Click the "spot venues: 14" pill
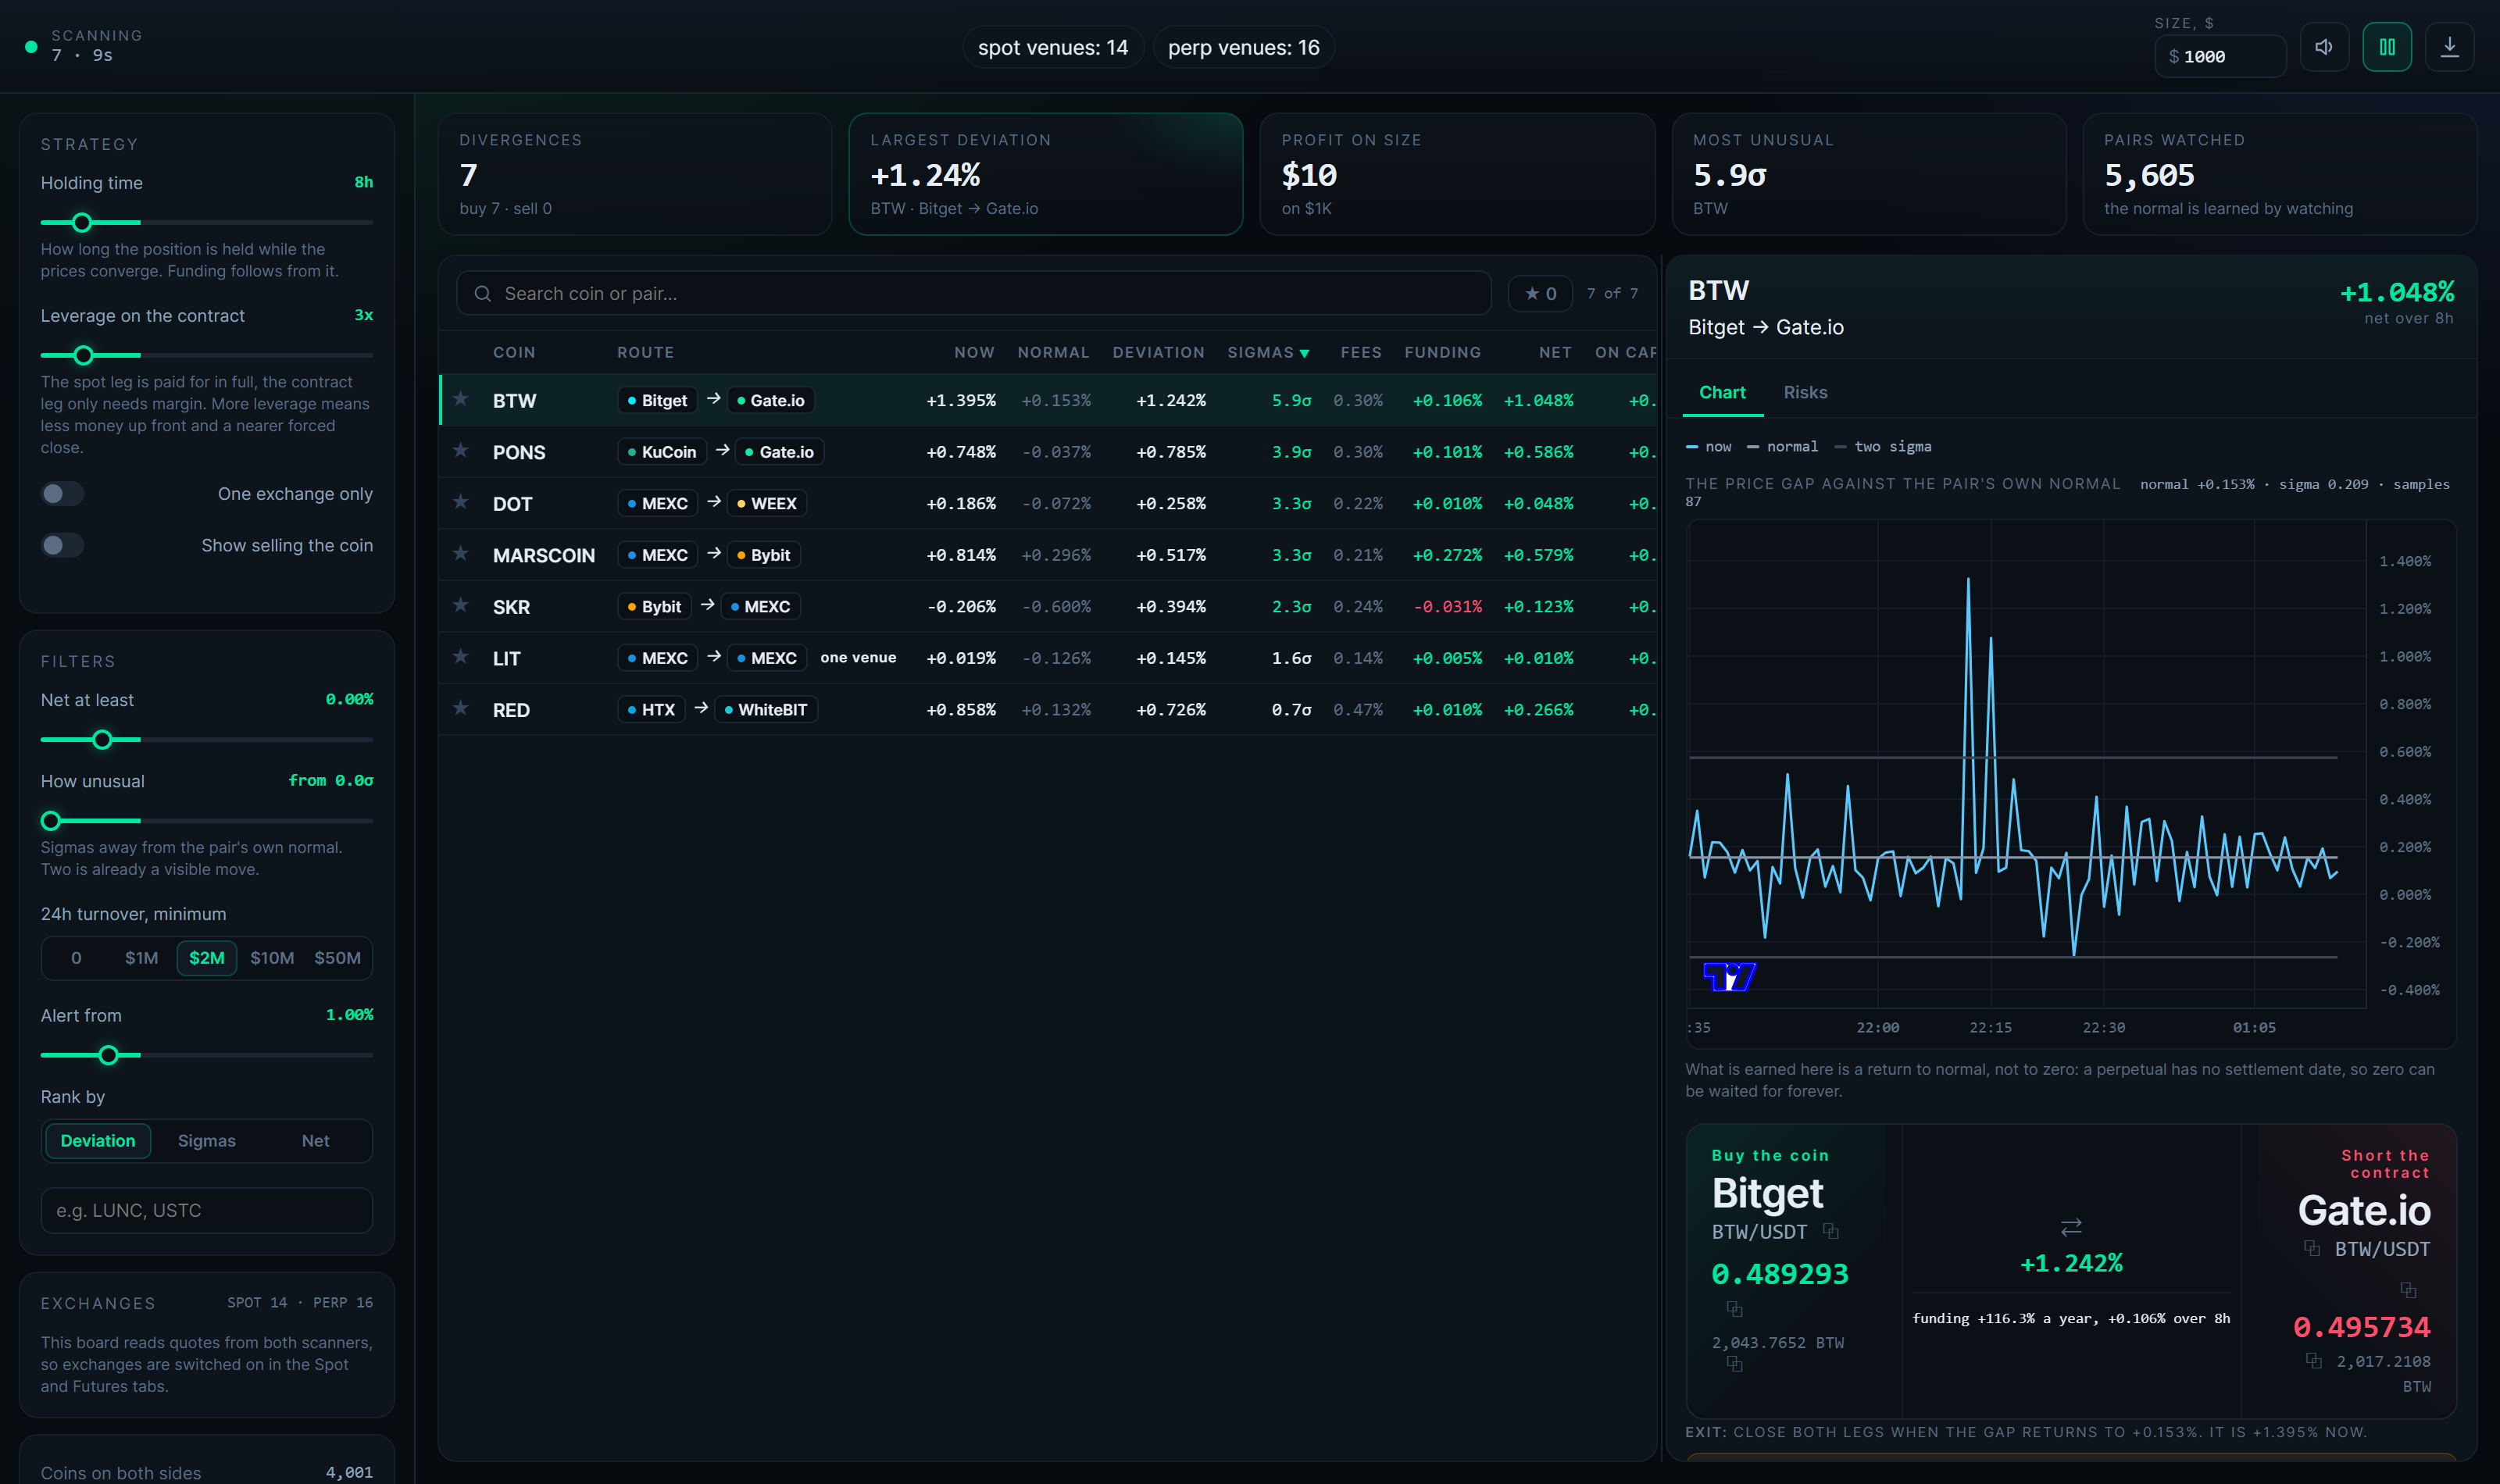 (x=1053, y=47)
